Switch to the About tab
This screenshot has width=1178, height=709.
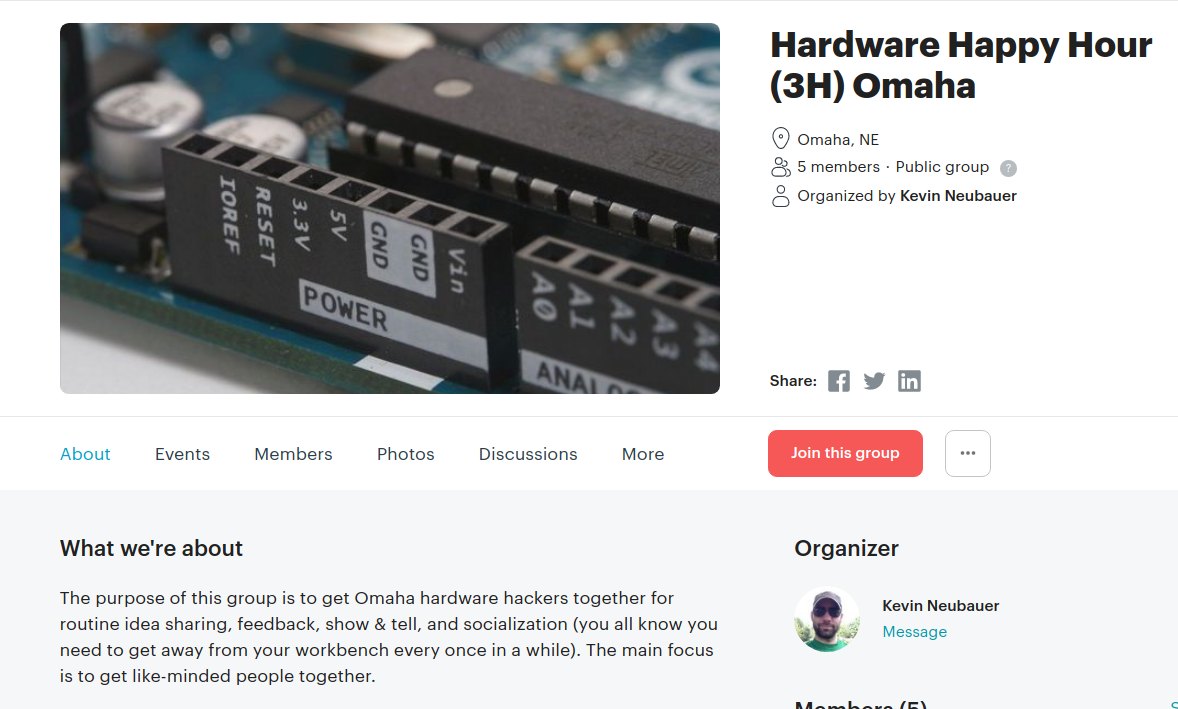[85, 454]
